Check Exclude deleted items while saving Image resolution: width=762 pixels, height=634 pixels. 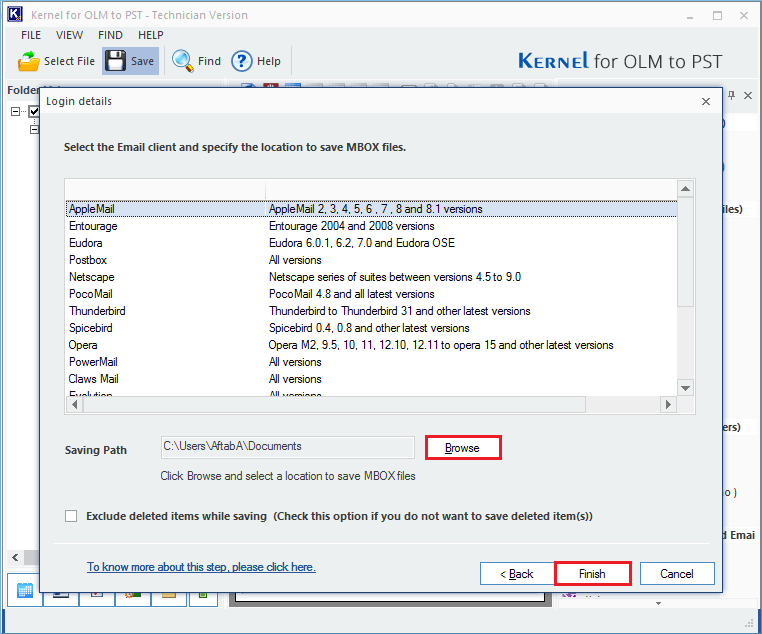71,516
